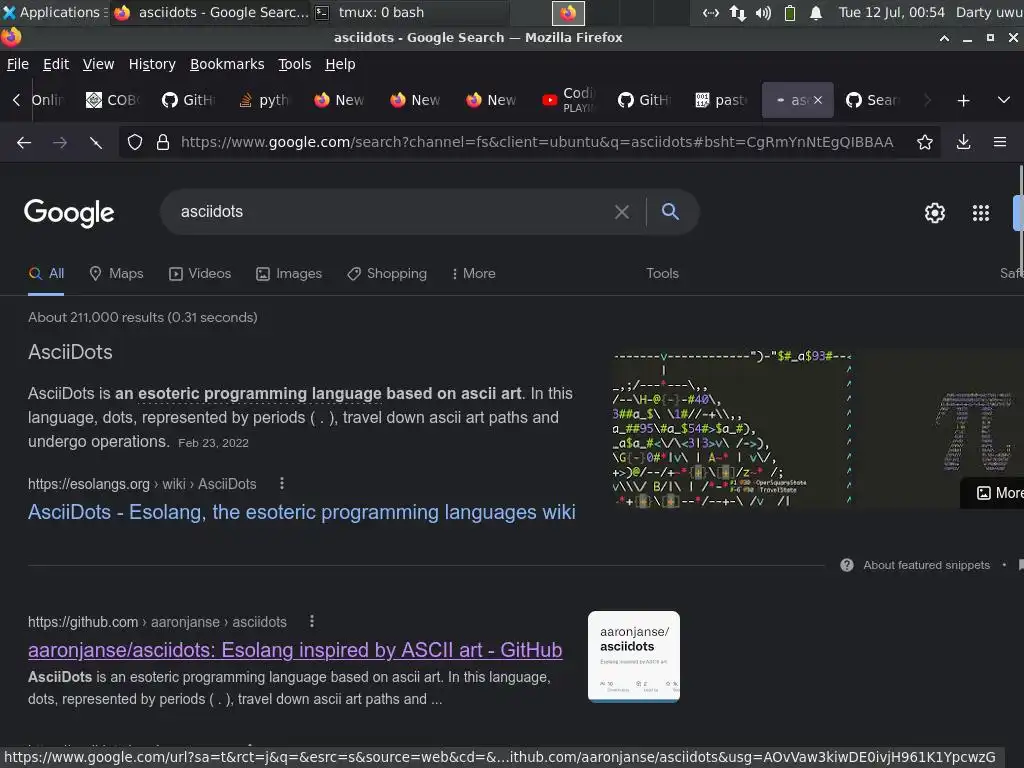Screen dimensions: 1024x768
Task: Check the battery indicator in the tray
Action: click(790, 12)
